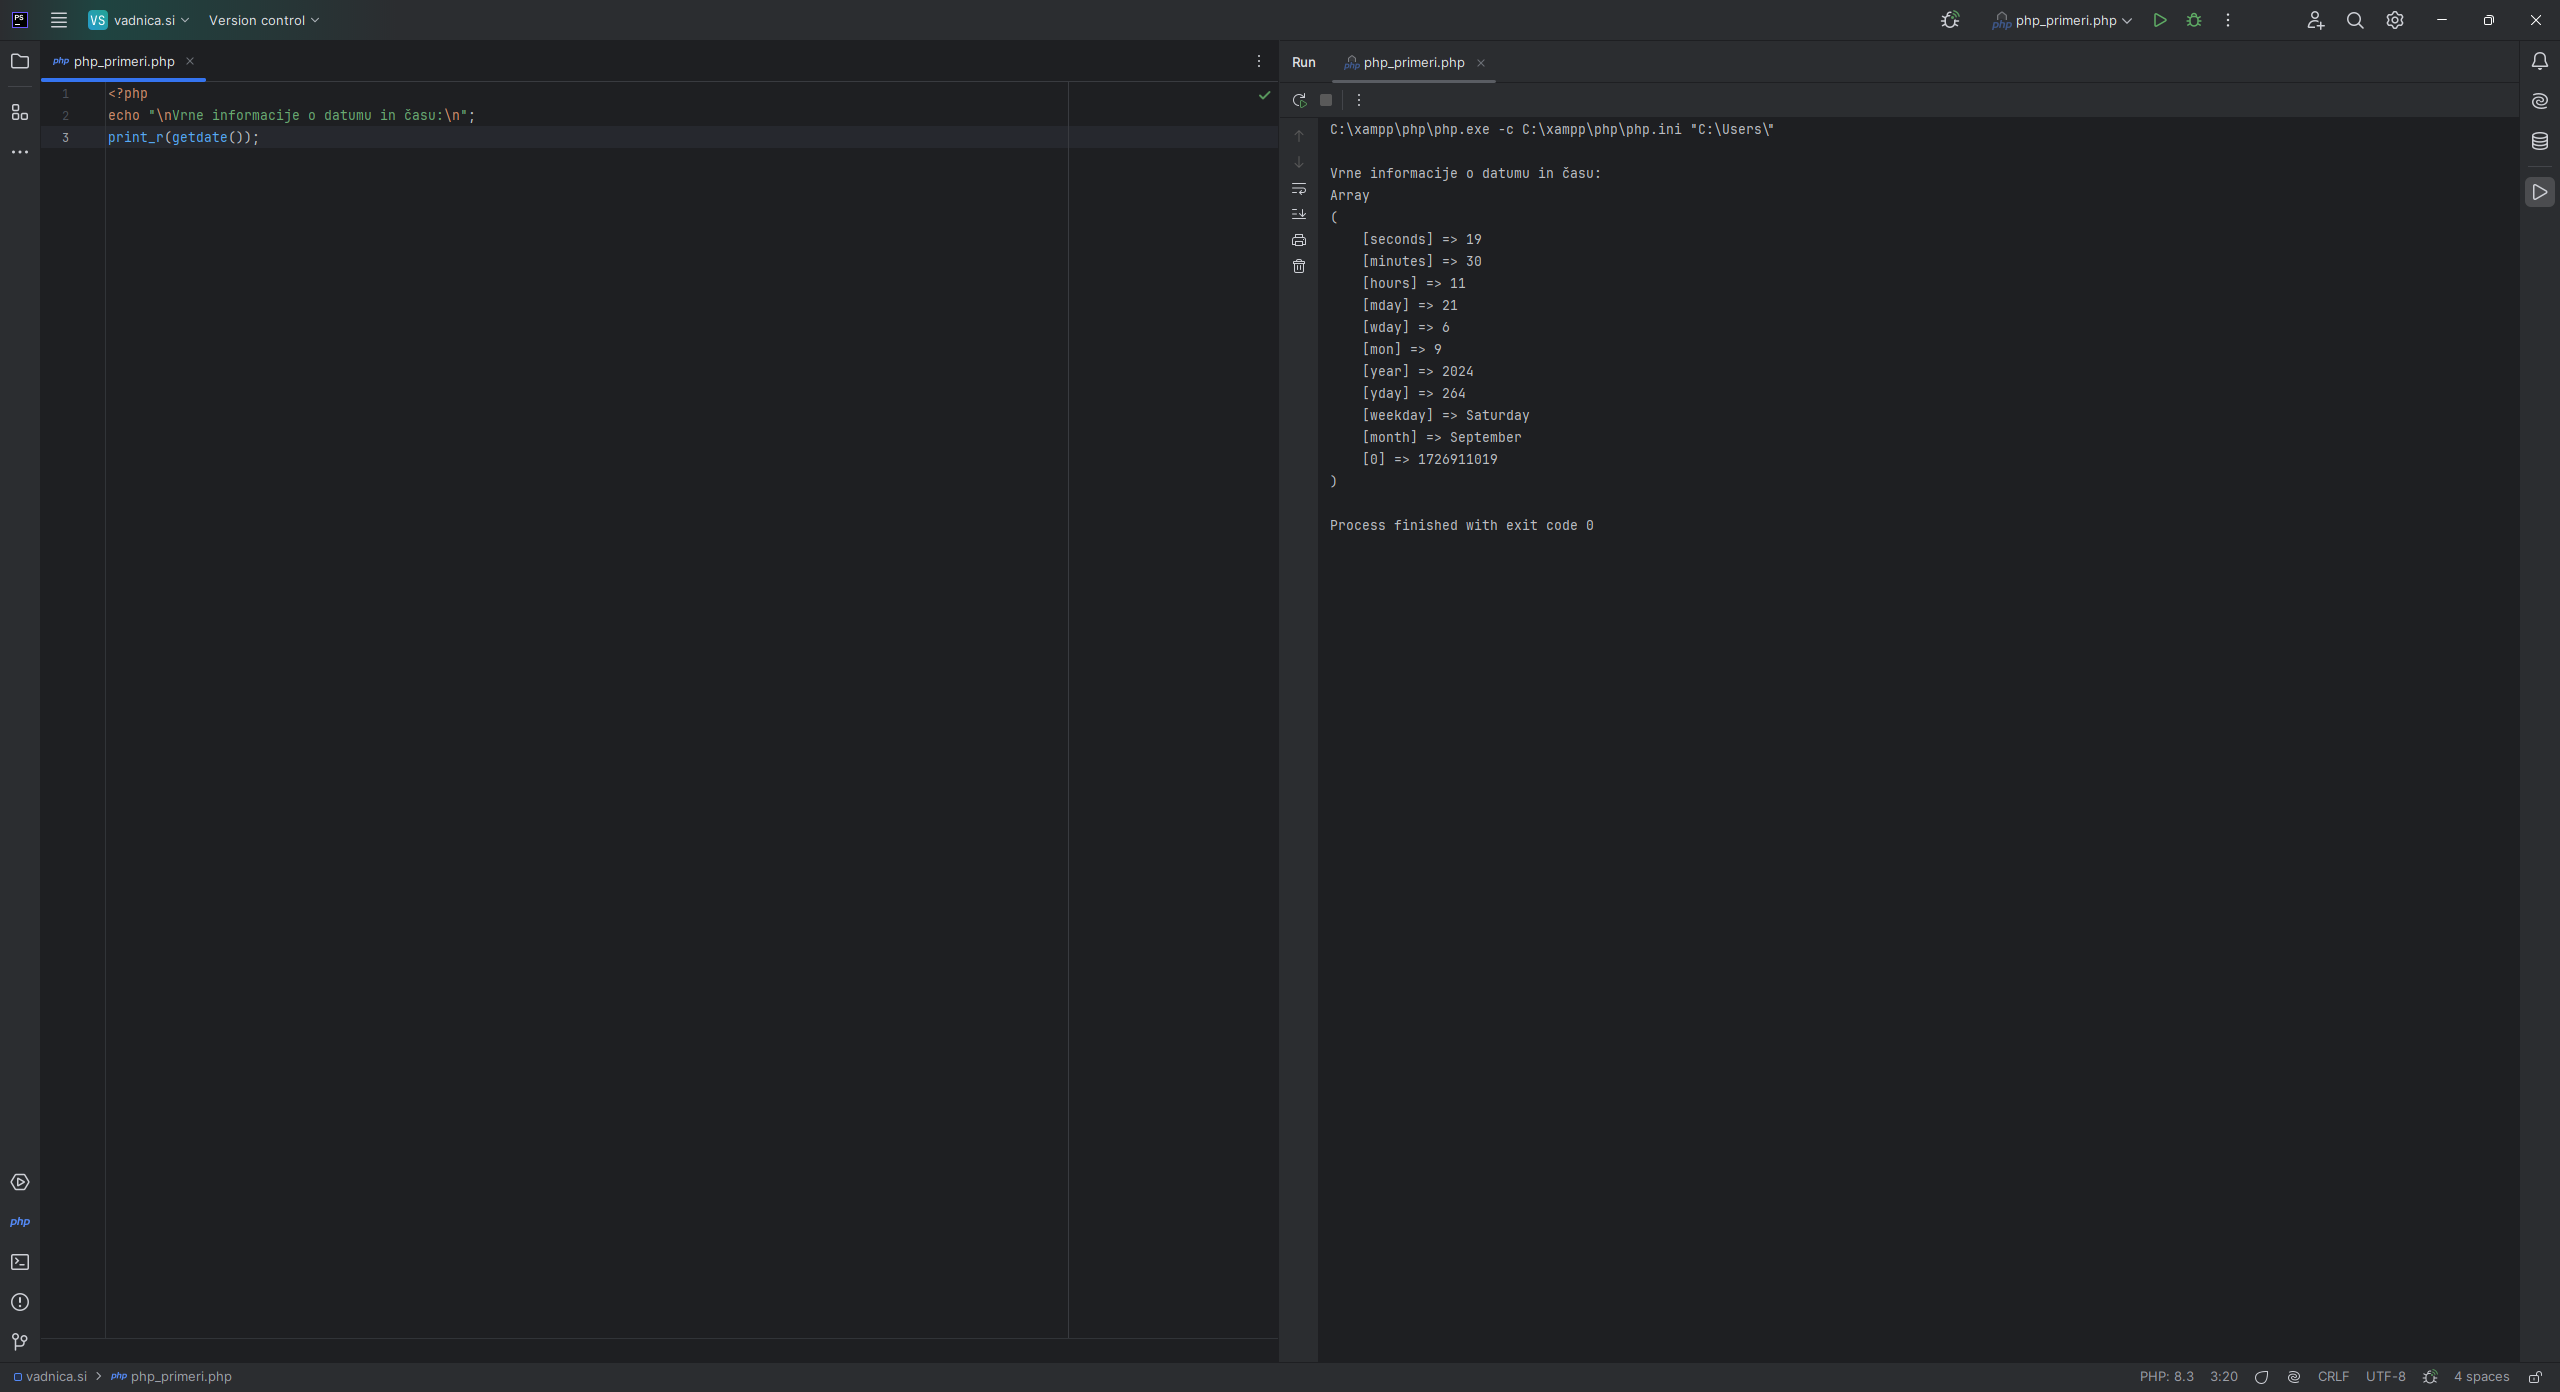This screenshot has height=1392, width=2560.
Task: Print console output via printer icon
Action: point(1298,240)
